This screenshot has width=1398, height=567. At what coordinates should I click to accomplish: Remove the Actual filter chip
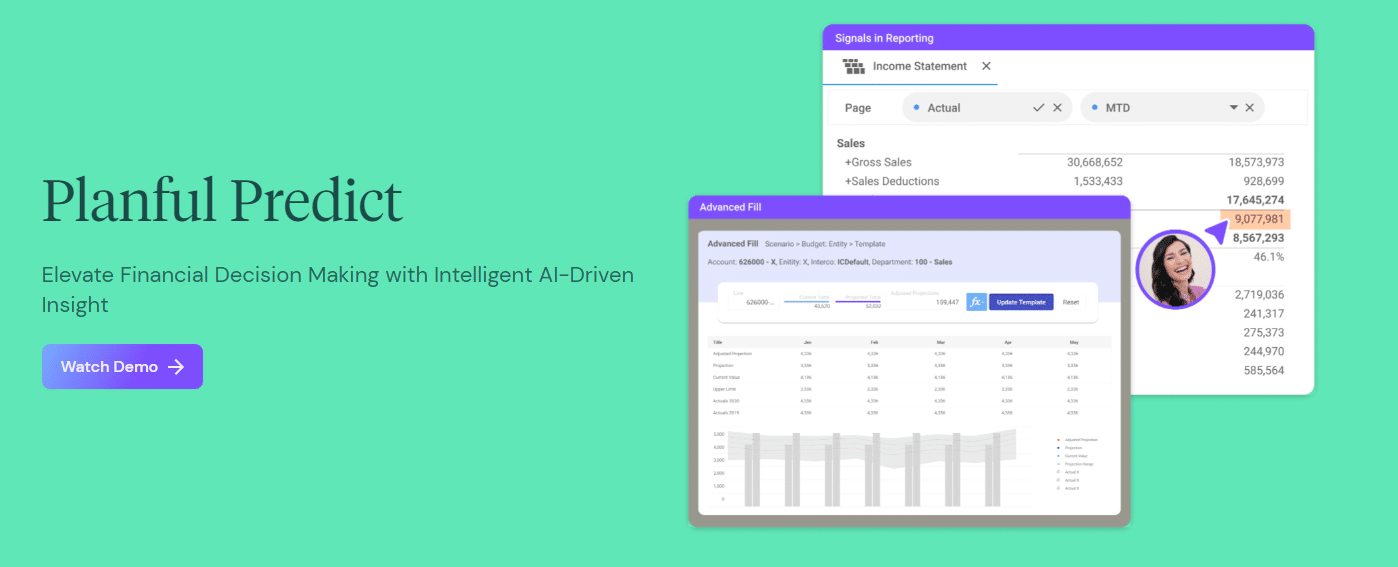tap(1057, 108)
